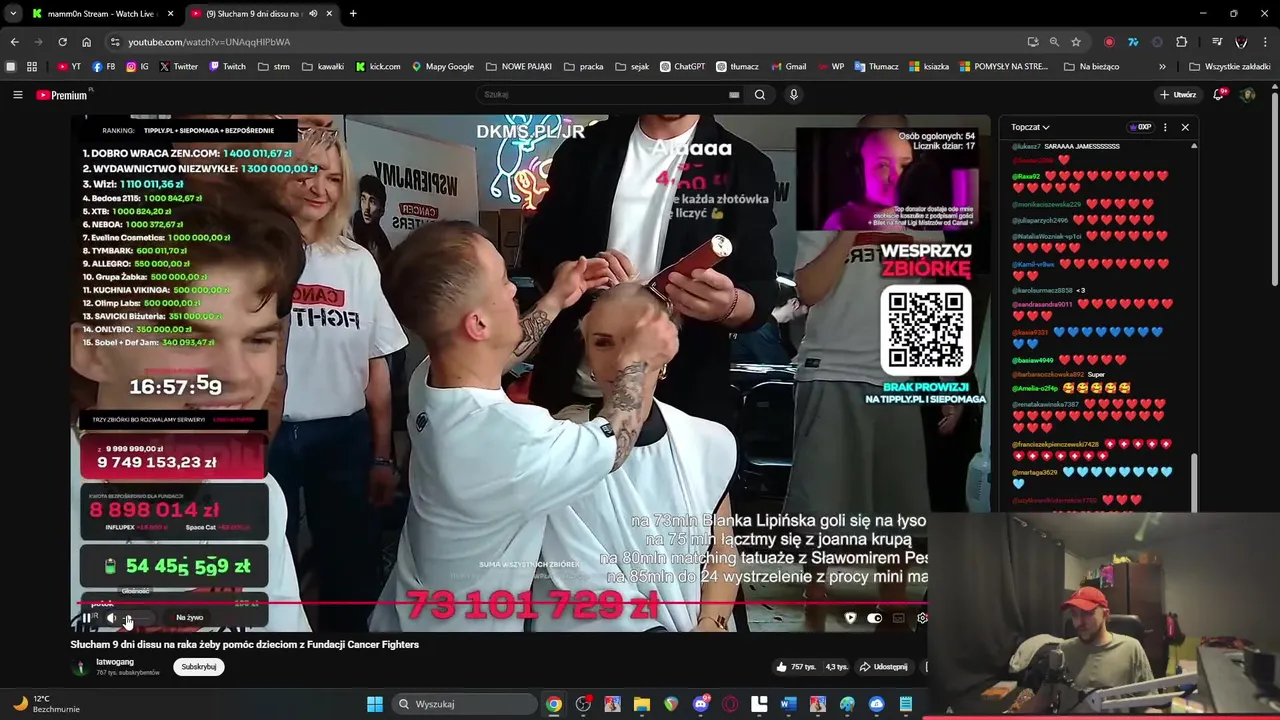1280x720 pixels.
Task: Expand the pracka bookmark folder
Action: coord(584,67)
